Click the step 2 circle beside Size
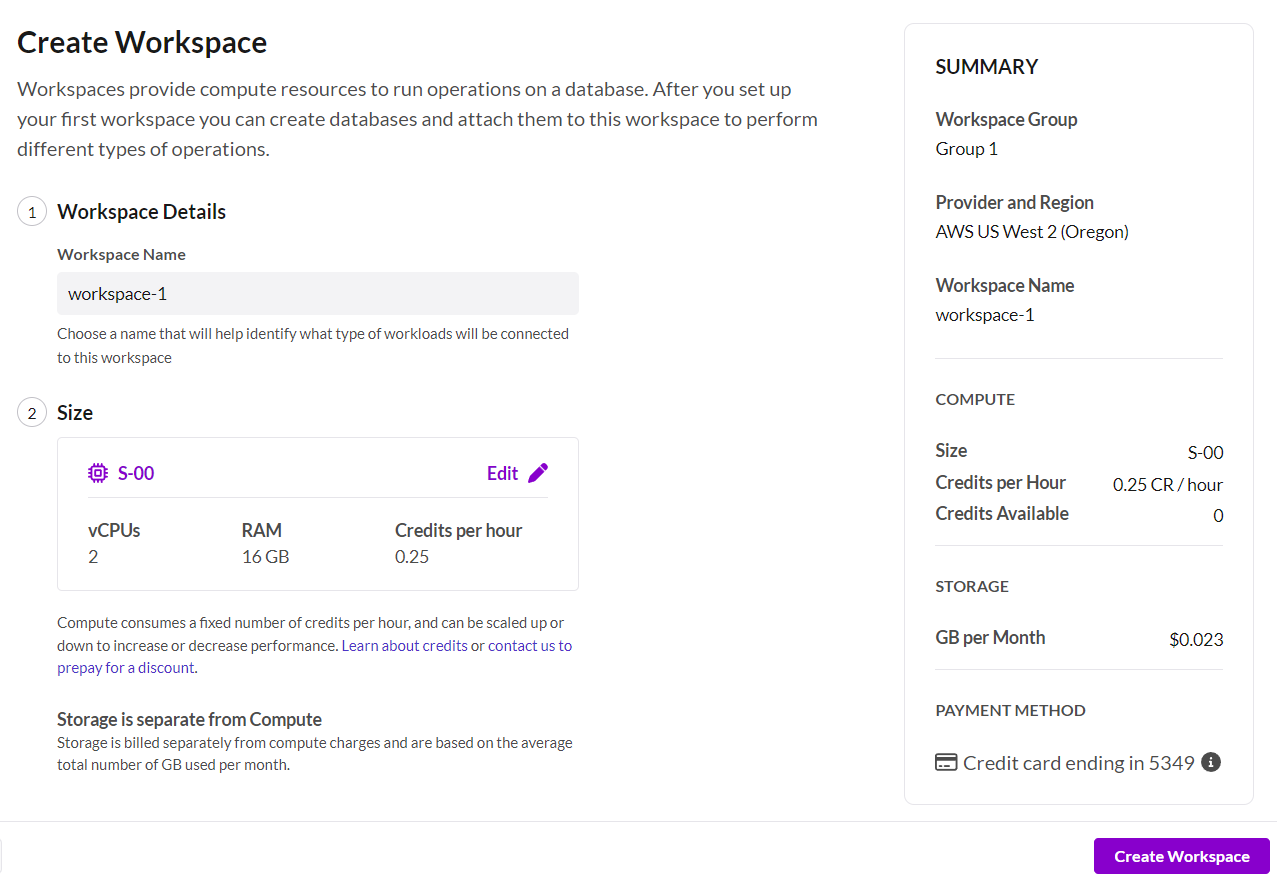Viewport: 1277px width, 880px height. [x=32, y=413]
